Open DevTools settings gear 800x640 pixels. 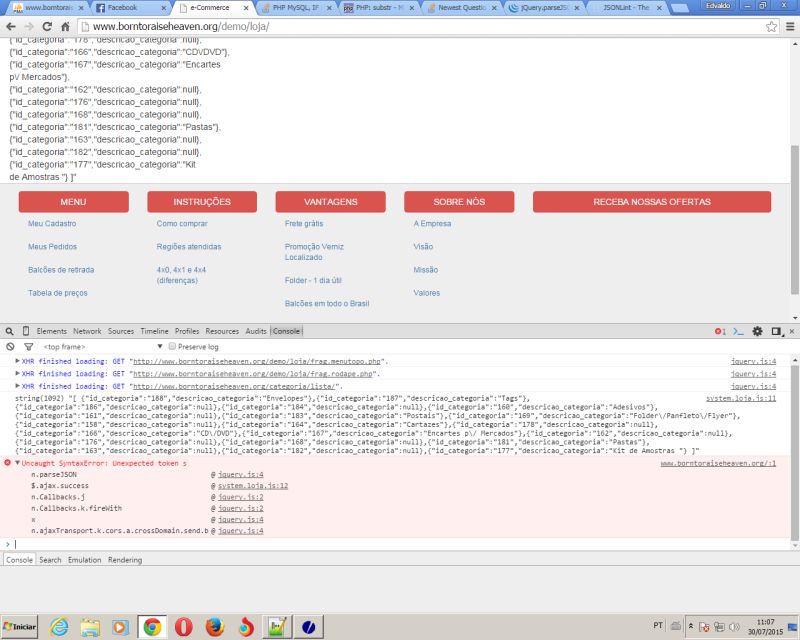[x=757, y=331]
